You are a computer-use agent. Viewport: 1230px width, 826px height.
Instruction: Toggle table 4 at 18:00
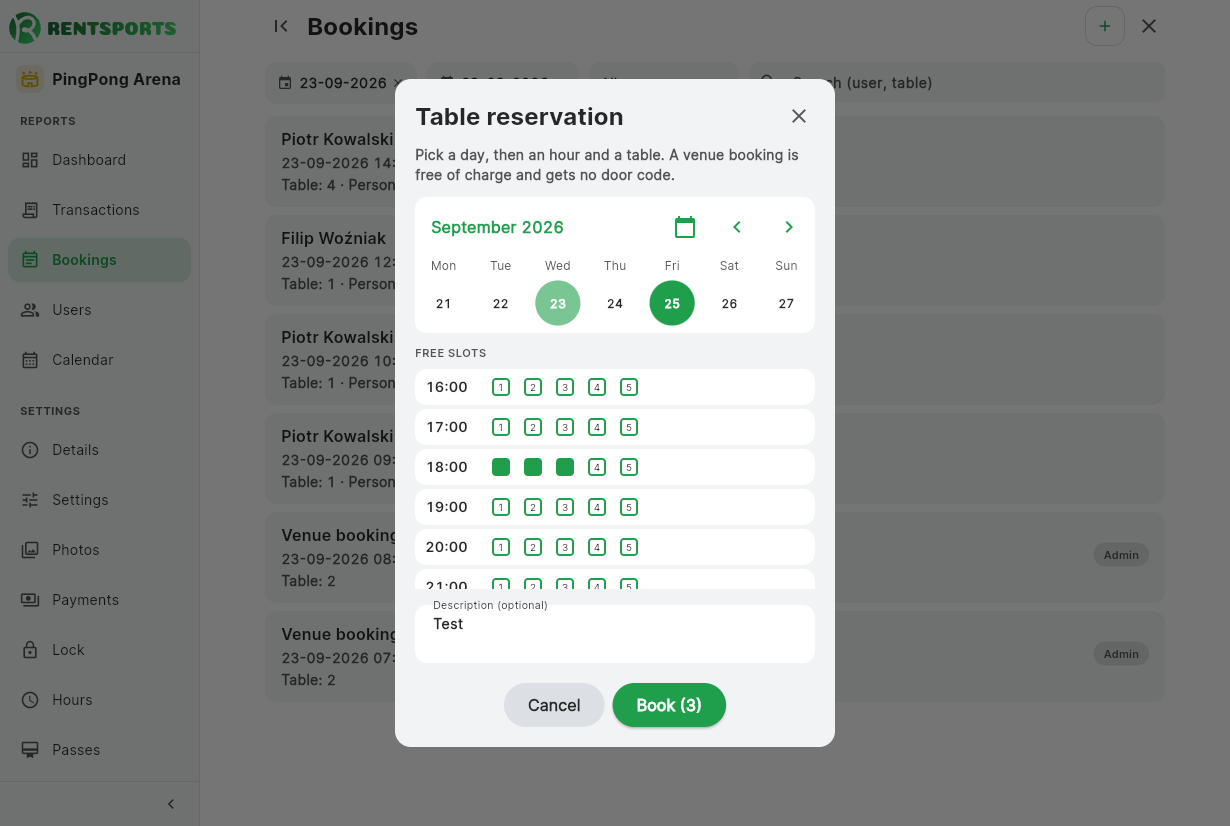(597, 467)
